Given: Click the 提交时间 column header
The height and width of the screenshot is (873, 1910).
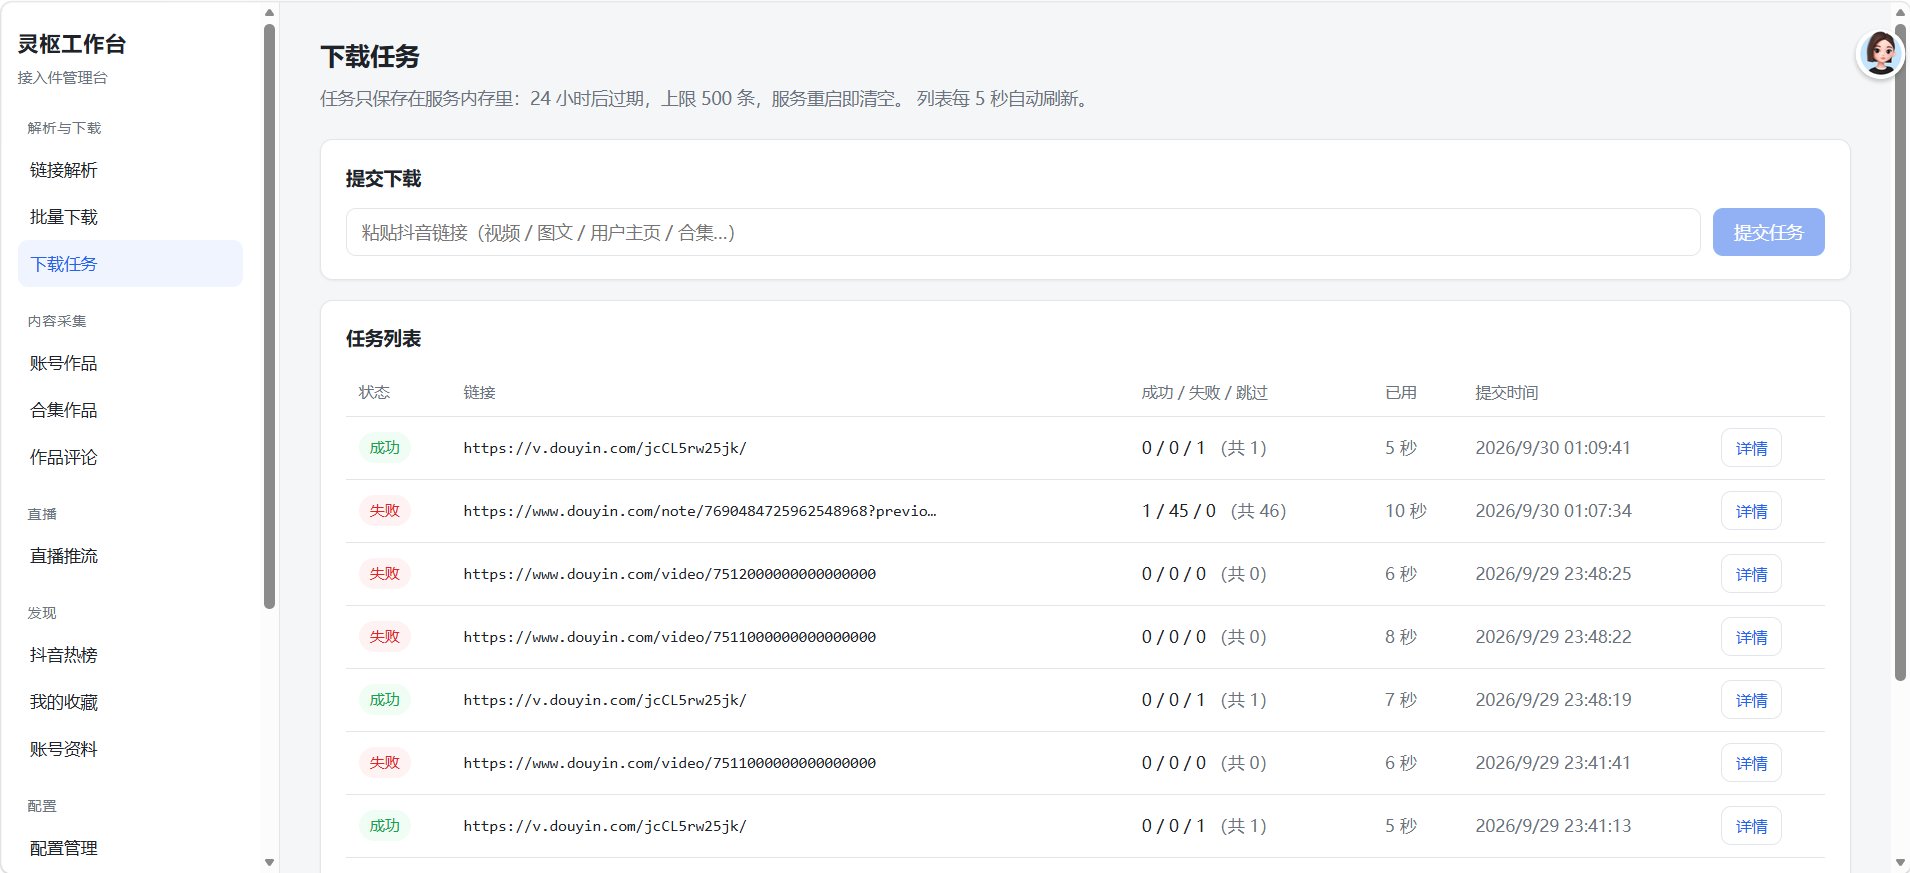Looking at the screenshot, I should [1506, 392].
